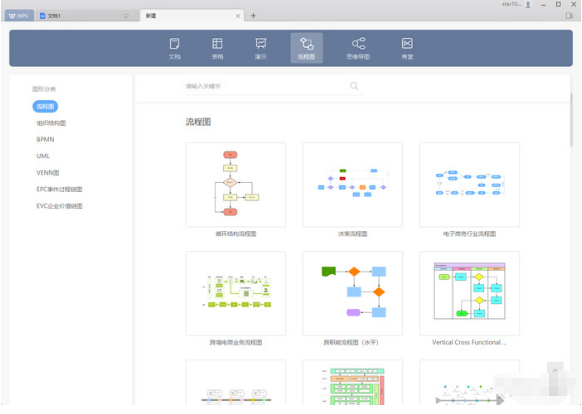Click the vertical scrollbar on the right

tap(572, 120)
